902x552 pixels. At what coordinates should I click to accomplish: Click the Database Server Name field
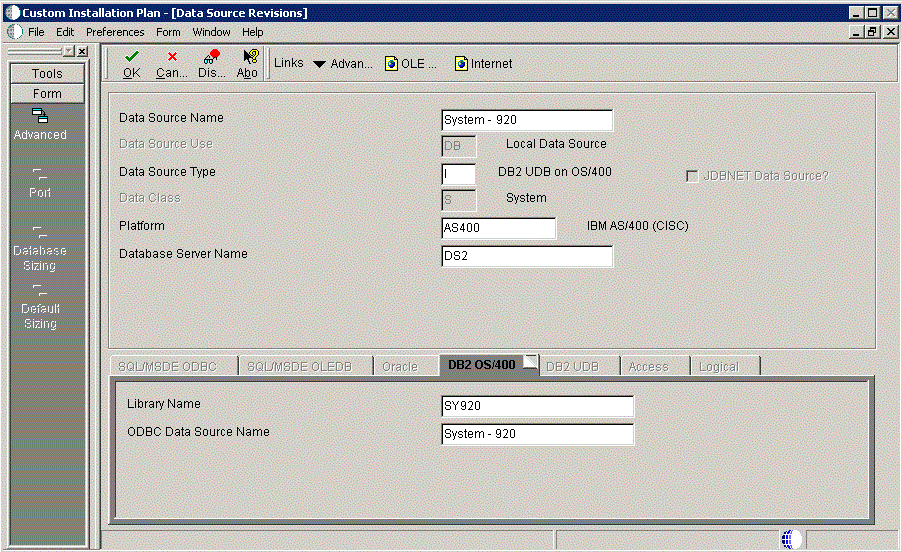pyautogui.click(x=527, y=256)
